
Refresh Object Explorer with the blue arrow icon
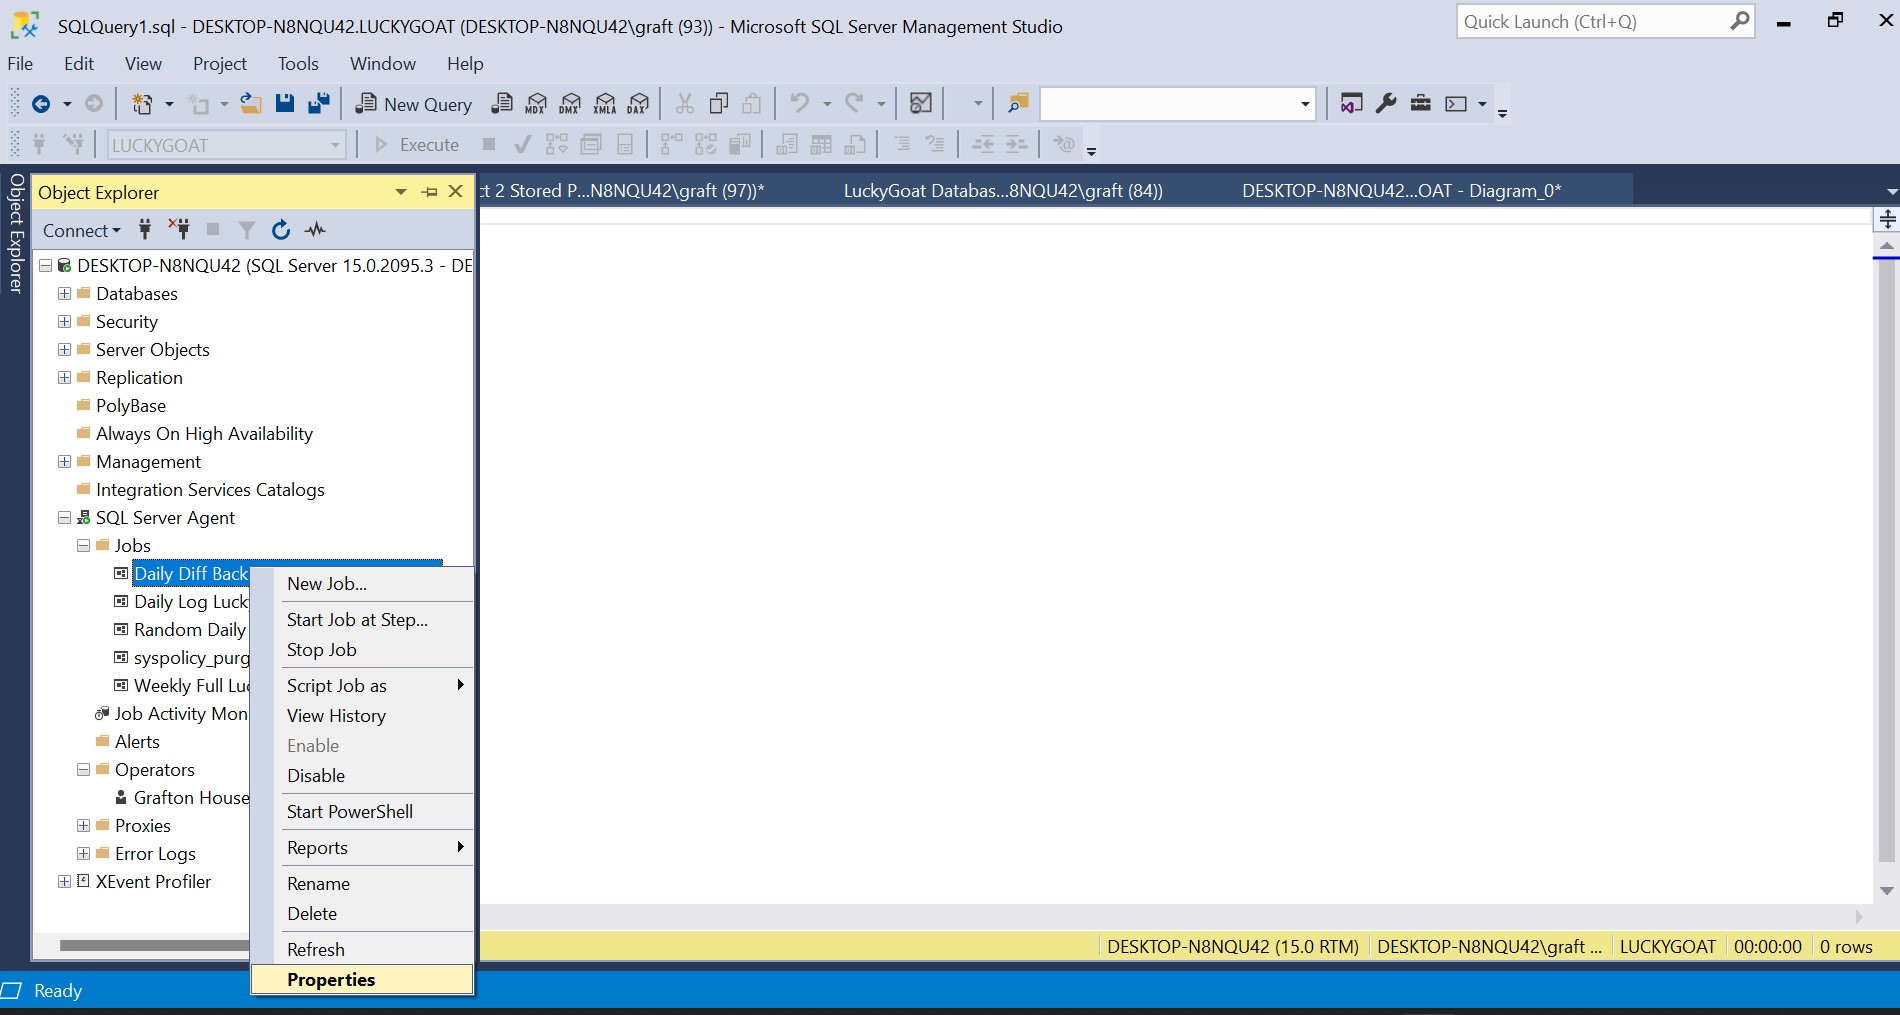281,230
